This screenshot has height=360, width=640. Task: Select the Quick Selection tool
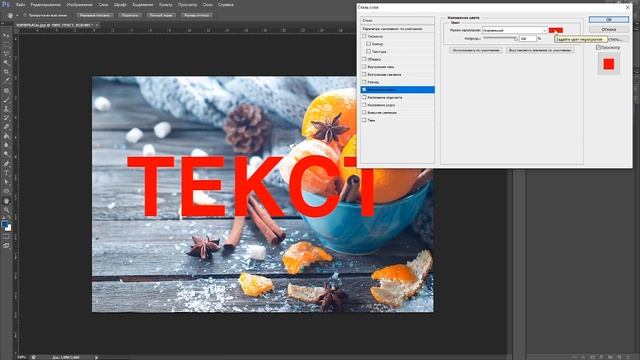coord(6,63)
